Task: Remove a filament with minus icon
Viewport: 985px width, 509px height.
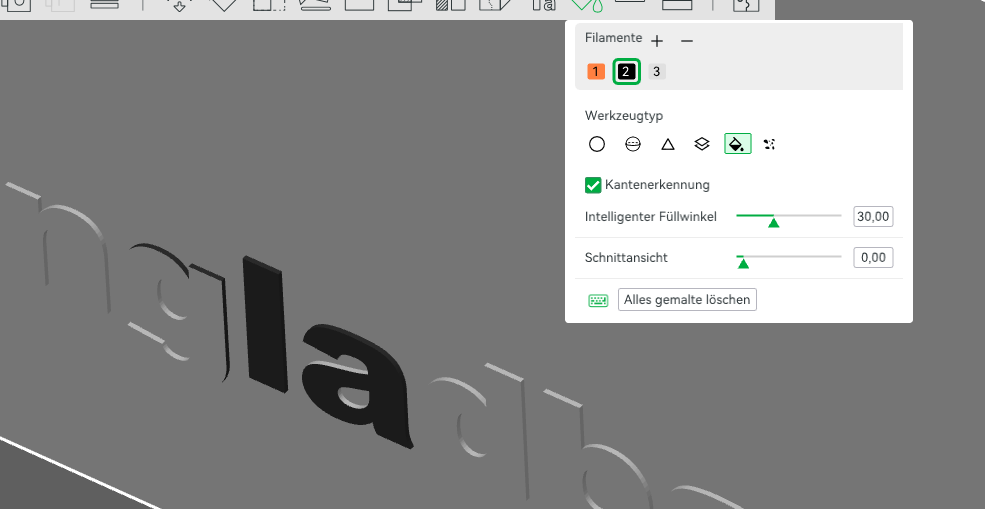Action: click(x=687, y=41)
